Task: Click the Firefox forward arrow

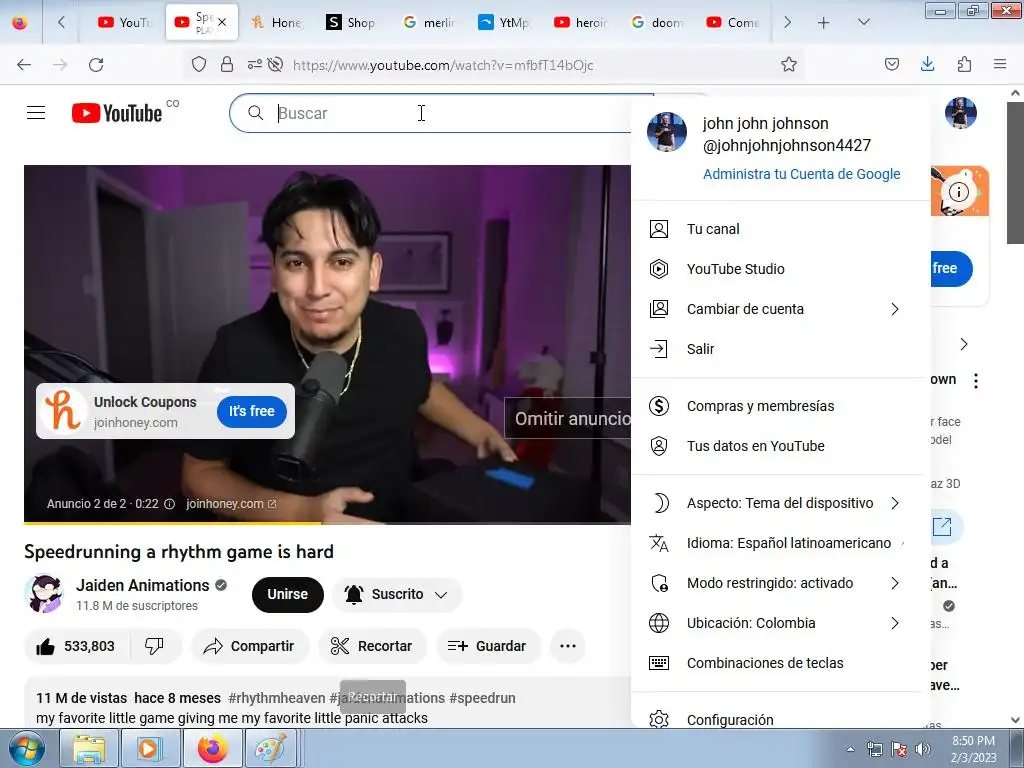Action: click(60, 64)
